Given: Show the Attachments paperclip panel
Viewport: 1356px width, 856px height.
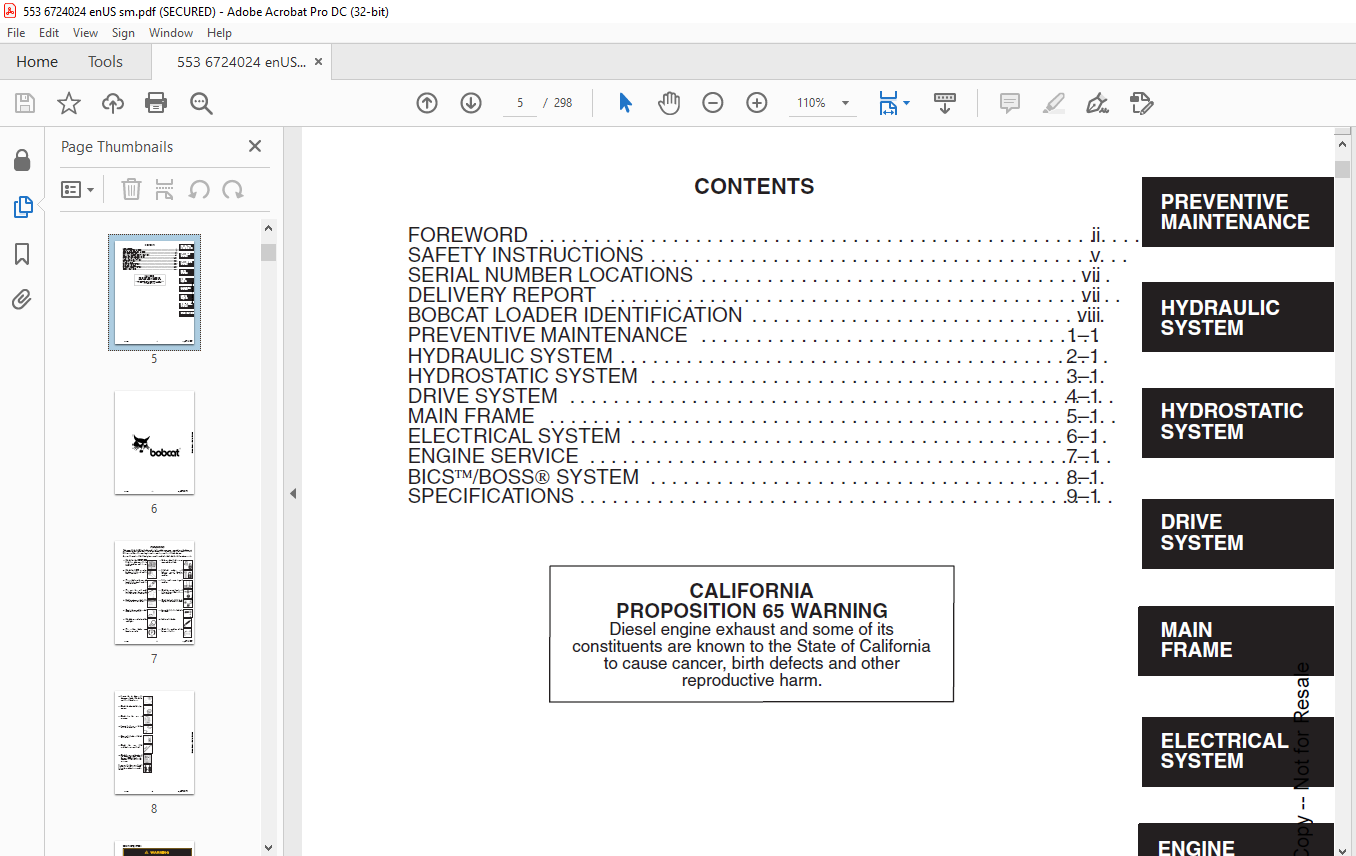Looking at the screenshot, I should (x=22, y=300).
